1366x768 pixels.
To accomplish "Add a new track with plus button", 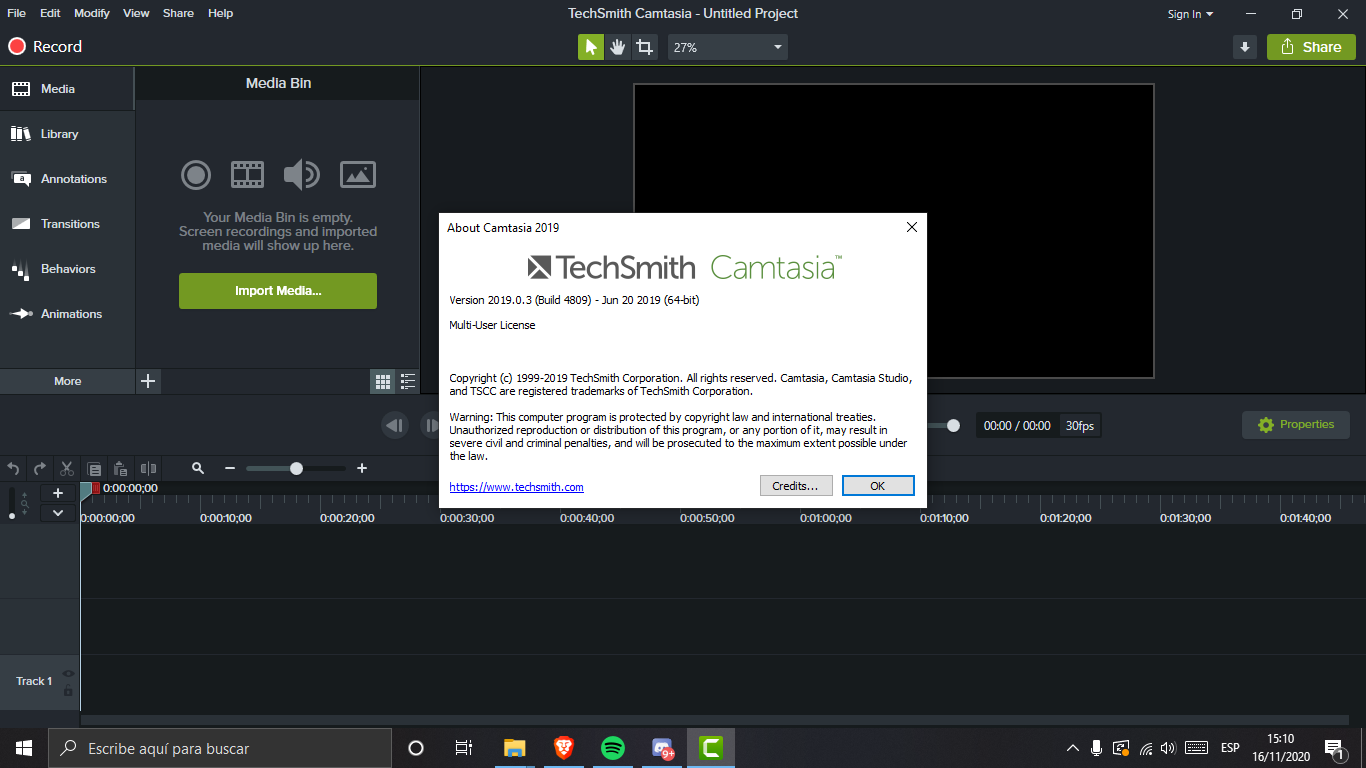I will click(x=58, y=493).
